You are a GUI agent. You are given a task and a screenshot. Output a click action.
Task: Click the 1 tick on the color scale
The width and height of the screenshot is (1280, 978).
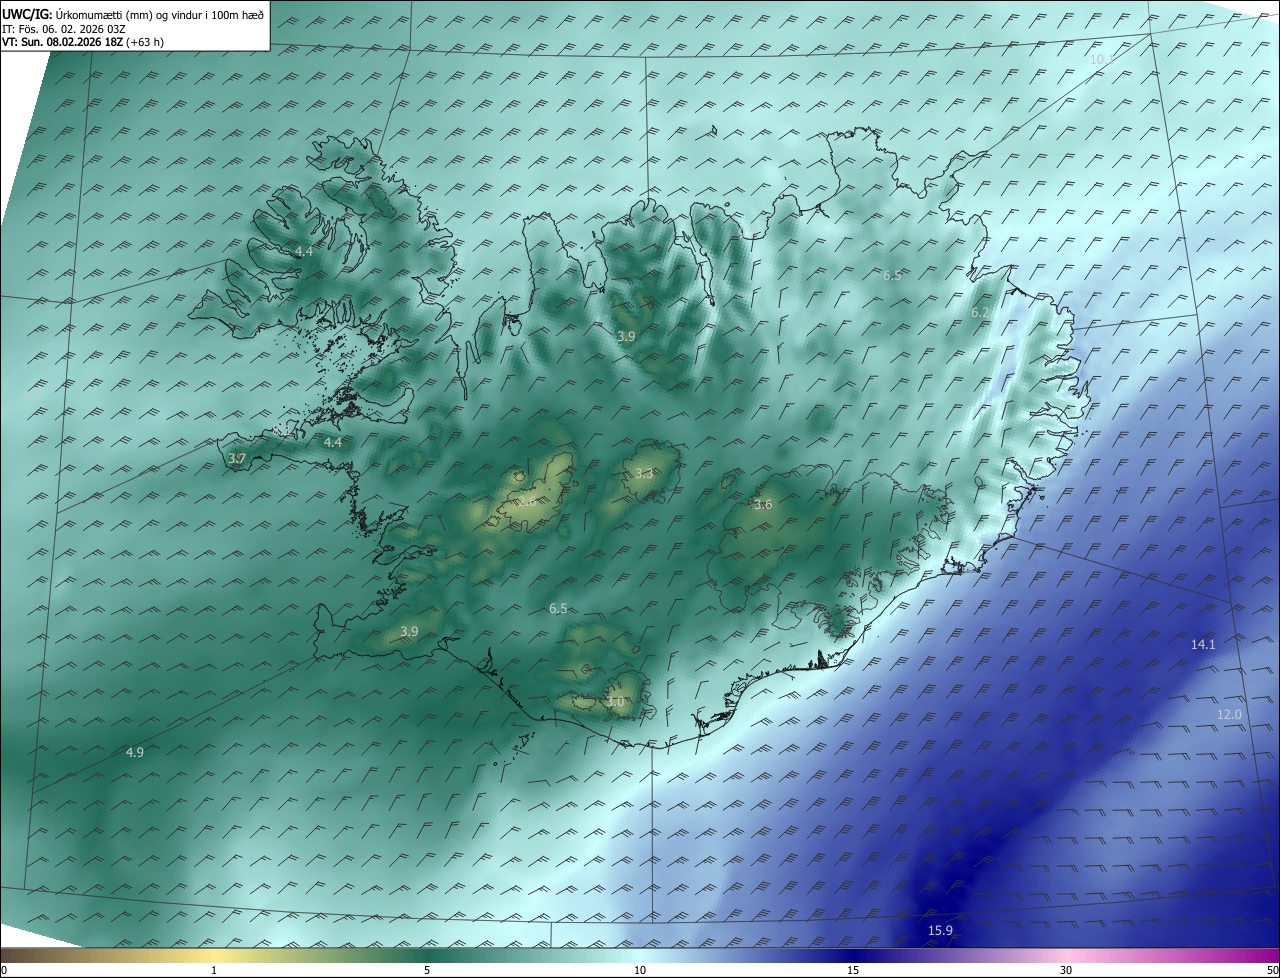(x=214, y=970)
